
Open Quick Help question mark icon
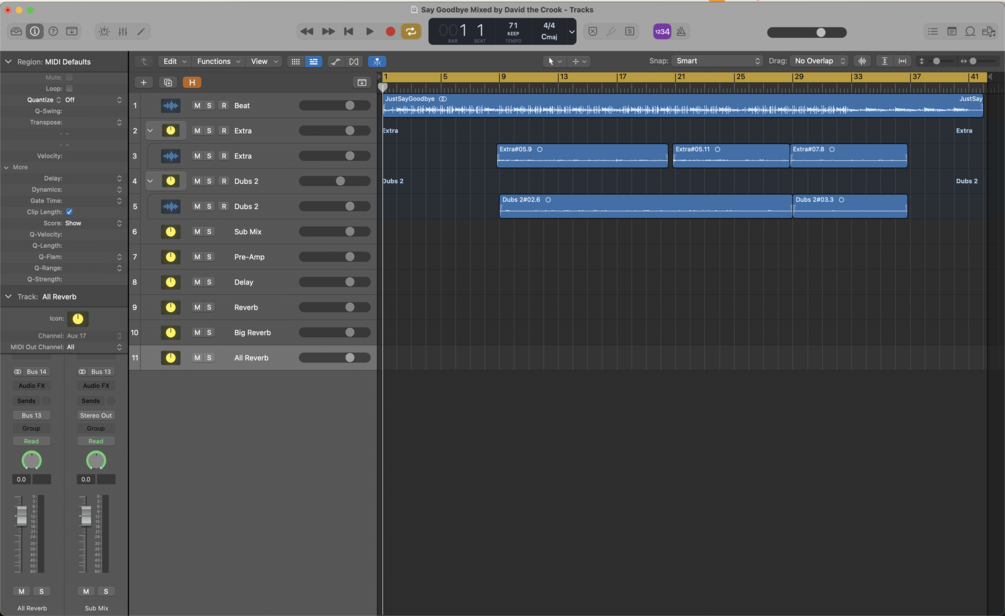[53, 31]
